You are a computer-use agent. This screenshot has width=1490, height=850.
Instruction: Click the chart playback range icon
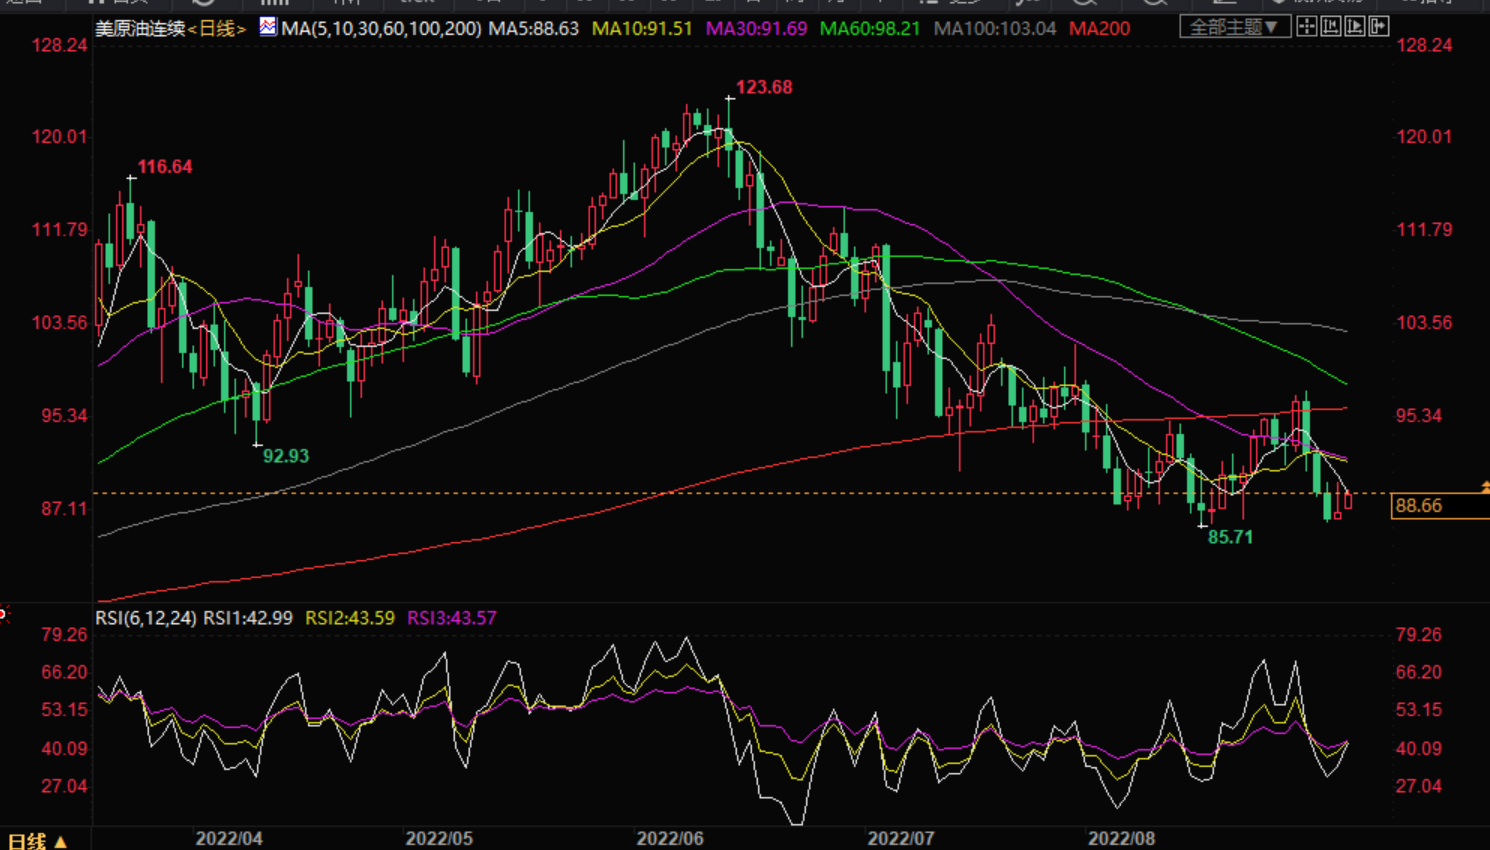[x=1355, y=27]
